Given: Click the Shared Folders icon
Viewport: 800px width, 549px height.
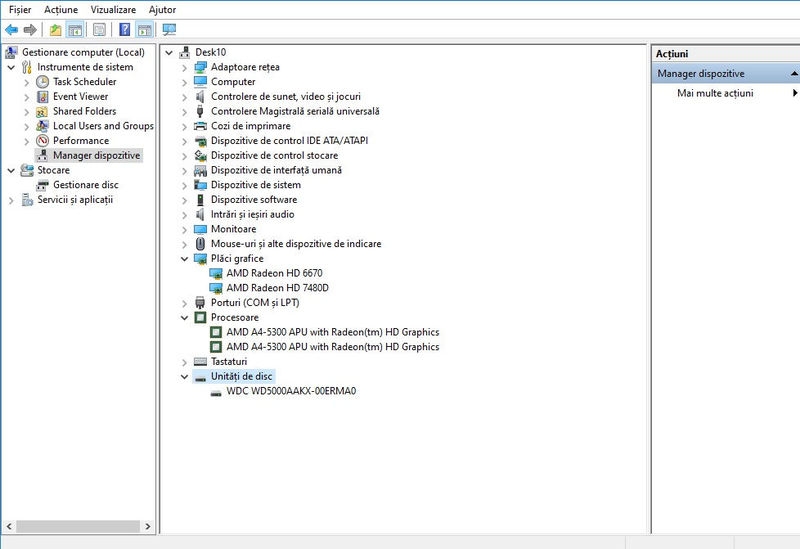Looking at the screenshot, I should pos(42,111).
